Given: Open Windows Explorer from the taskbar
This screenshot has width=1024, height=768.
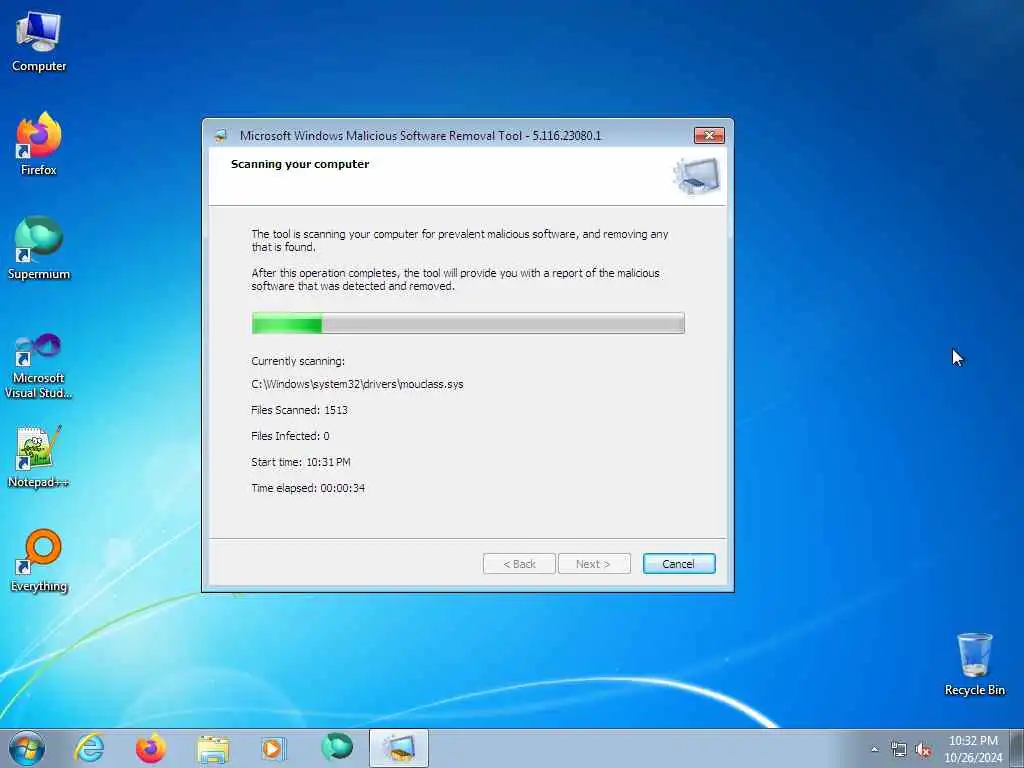Looking at the screenshot, I should click(x=213, y=748).
